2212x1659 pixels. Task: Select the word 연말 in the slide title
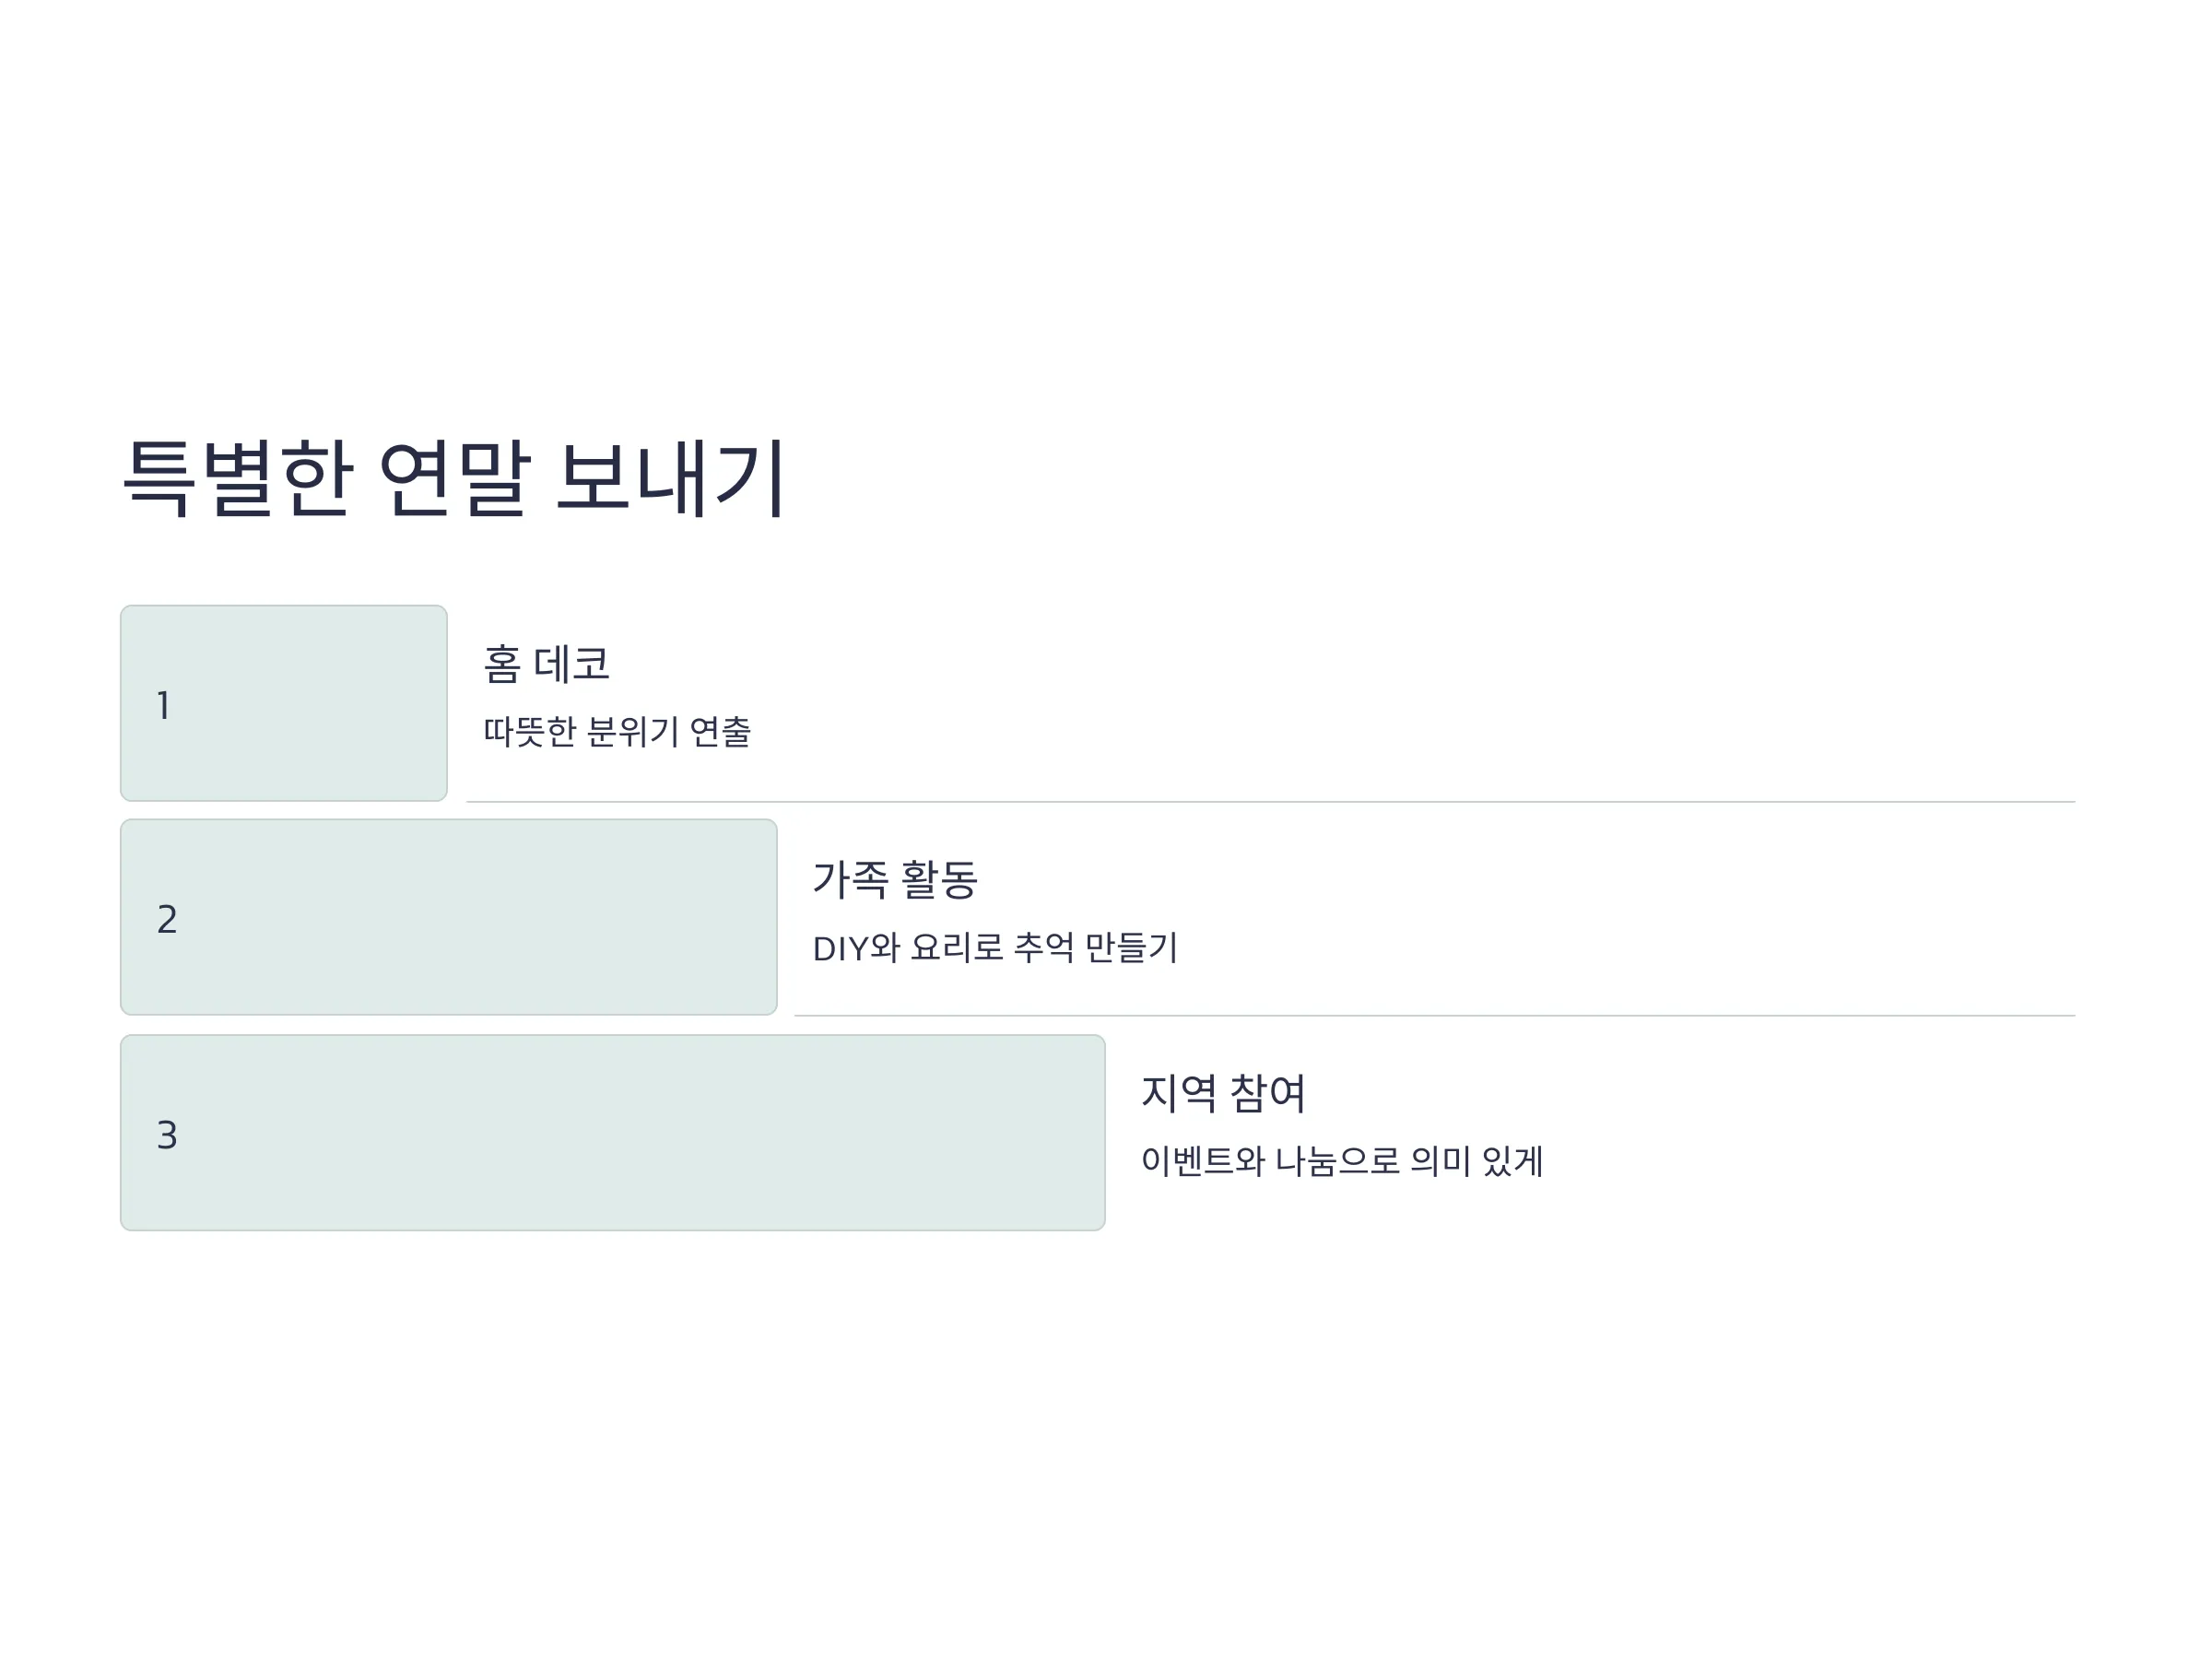pyautogui.click(x=455, y=478)
